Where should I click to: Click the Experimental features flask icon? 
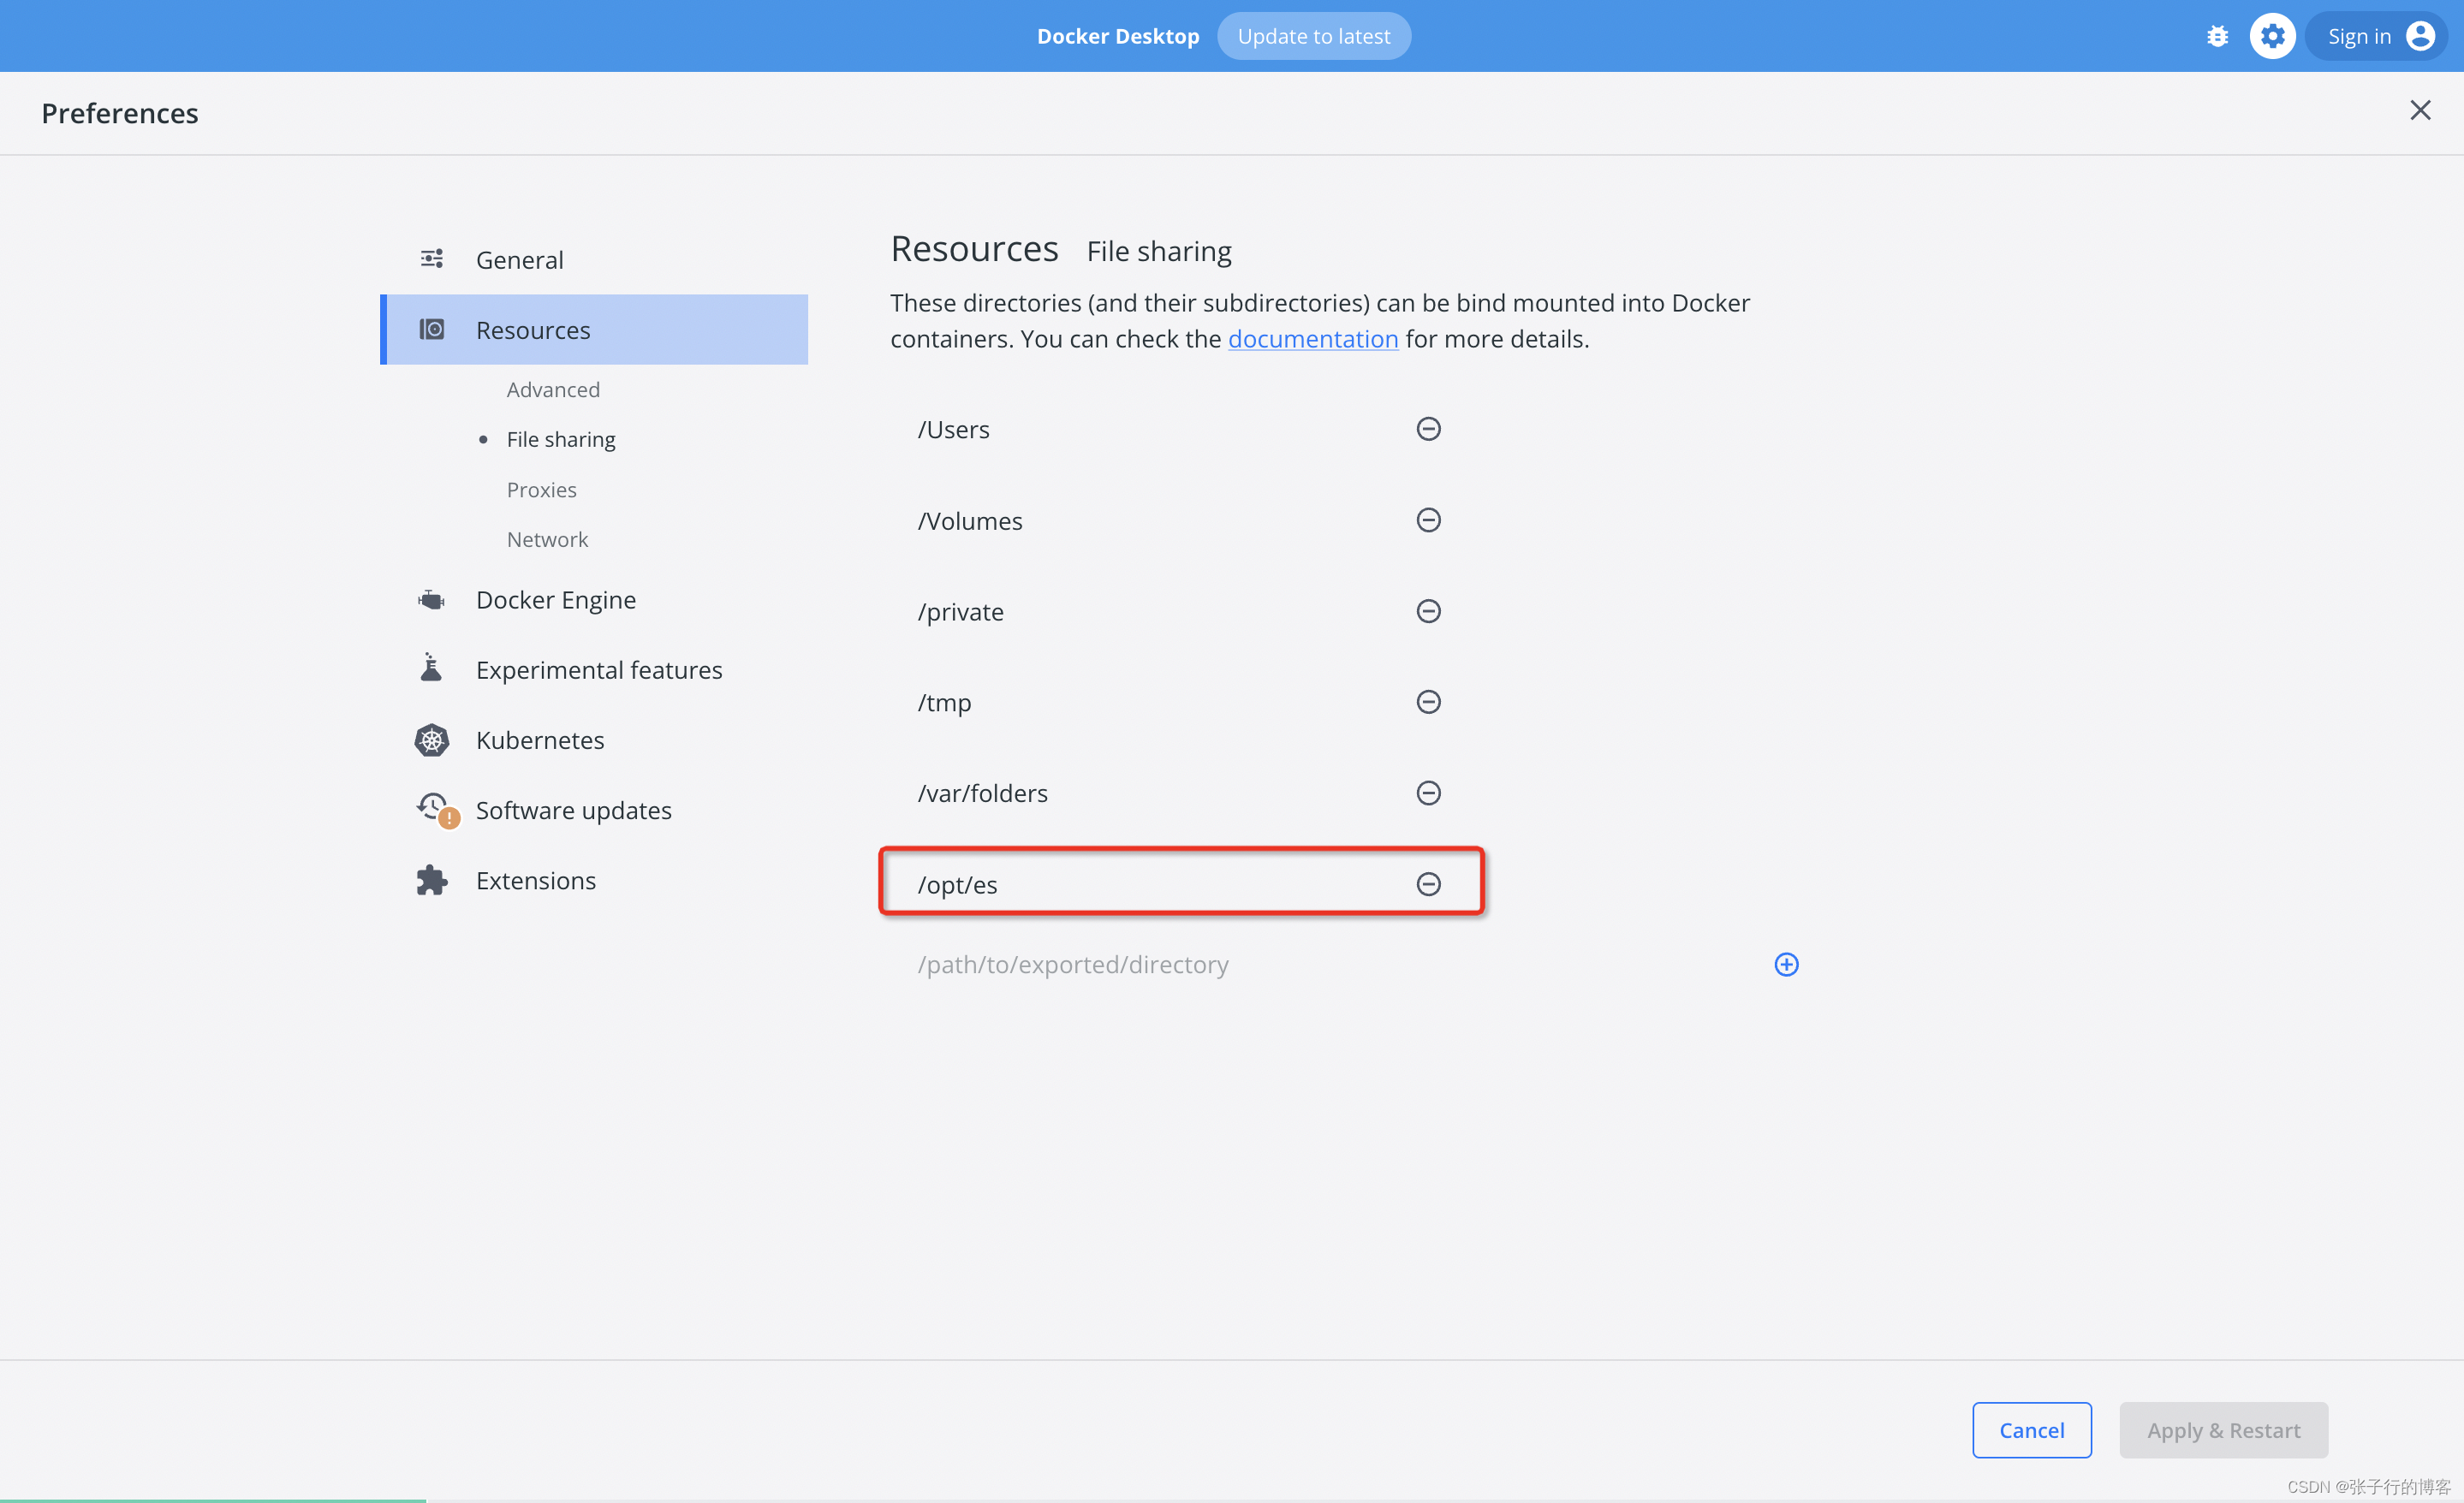pyautogui.click(x=431, y=668)
